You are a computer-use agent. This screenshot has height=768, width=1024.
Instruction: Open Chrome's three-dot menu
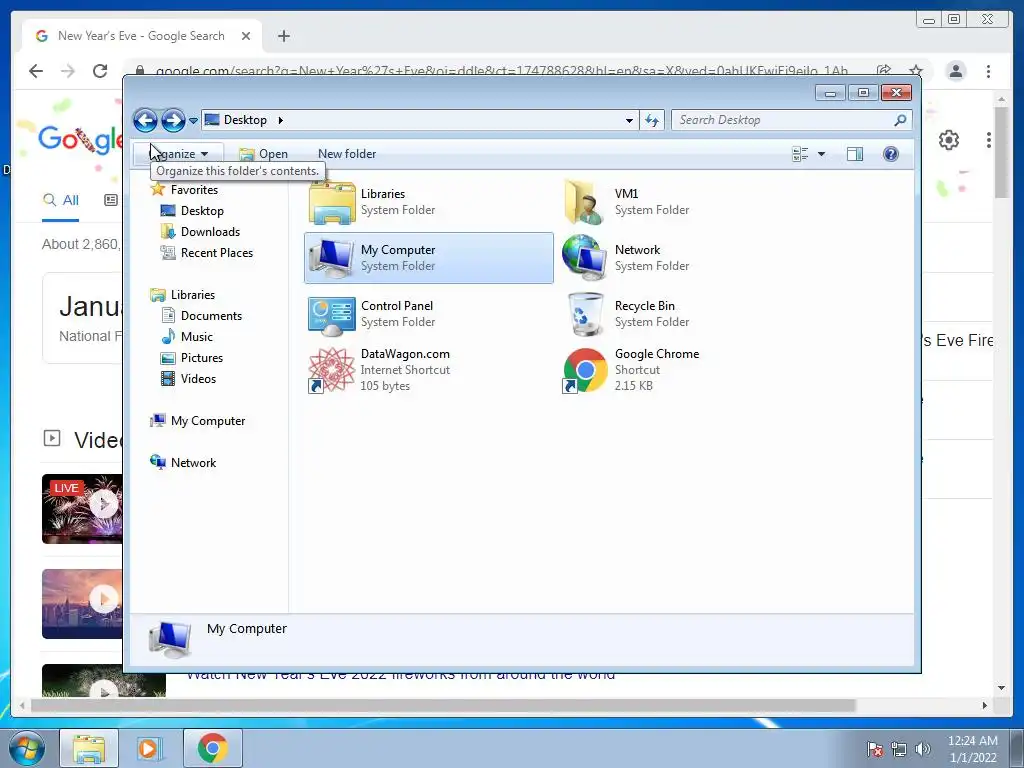(x=988, y=71)
